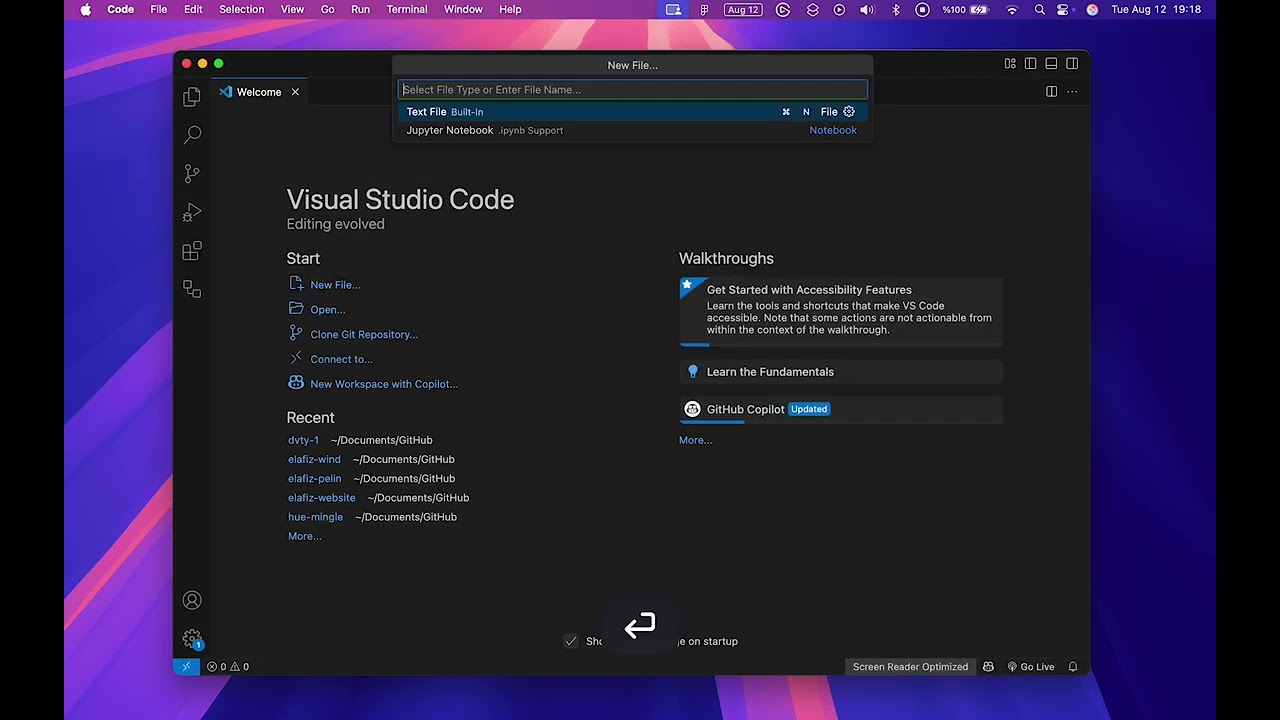This screenshot has height=720, width=1280.
Task: Toggle show welcome page on startup checkbox
Action: click(571, 641)
